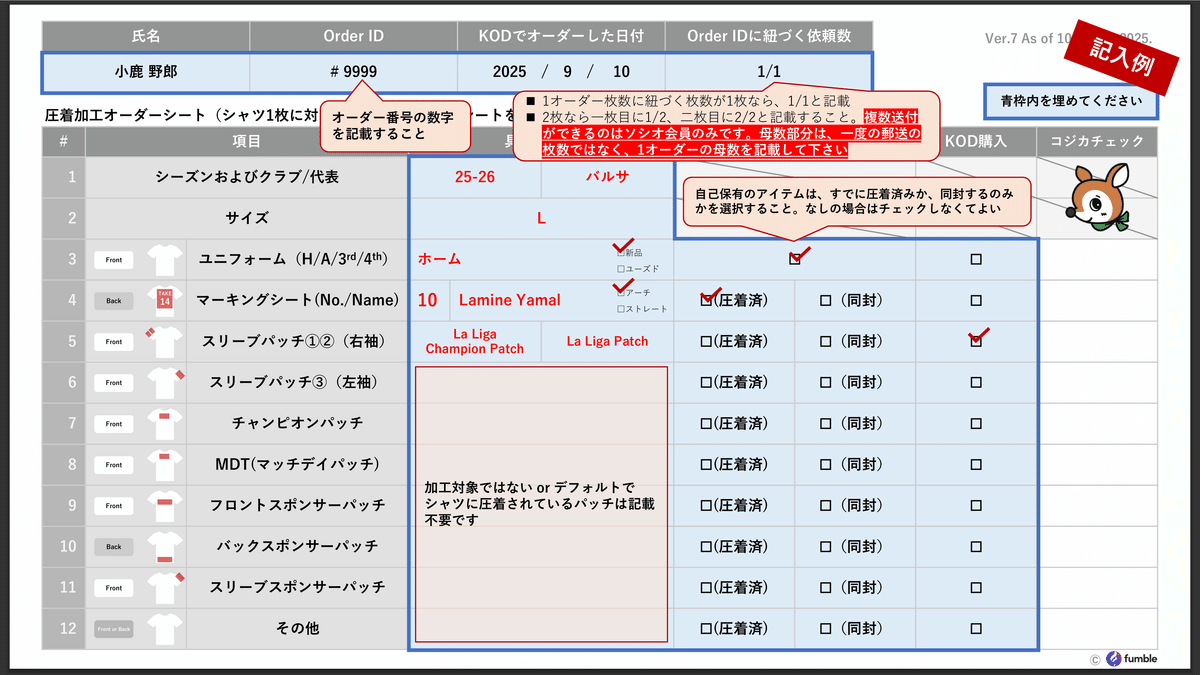
Task: Click the shirt icon for MDT(マッチデイパッチ)
Action: pos(165,465)
